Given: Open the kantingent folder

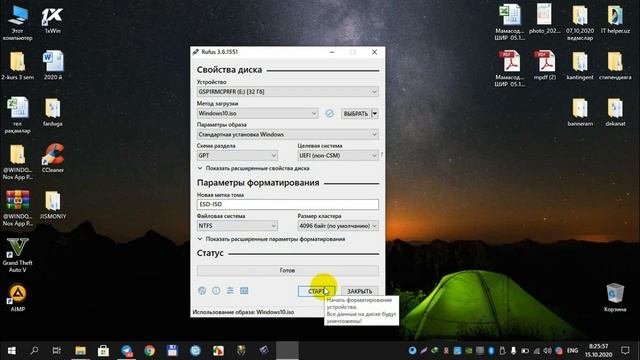Looking at the screenshot, I should tap(580, 65).
